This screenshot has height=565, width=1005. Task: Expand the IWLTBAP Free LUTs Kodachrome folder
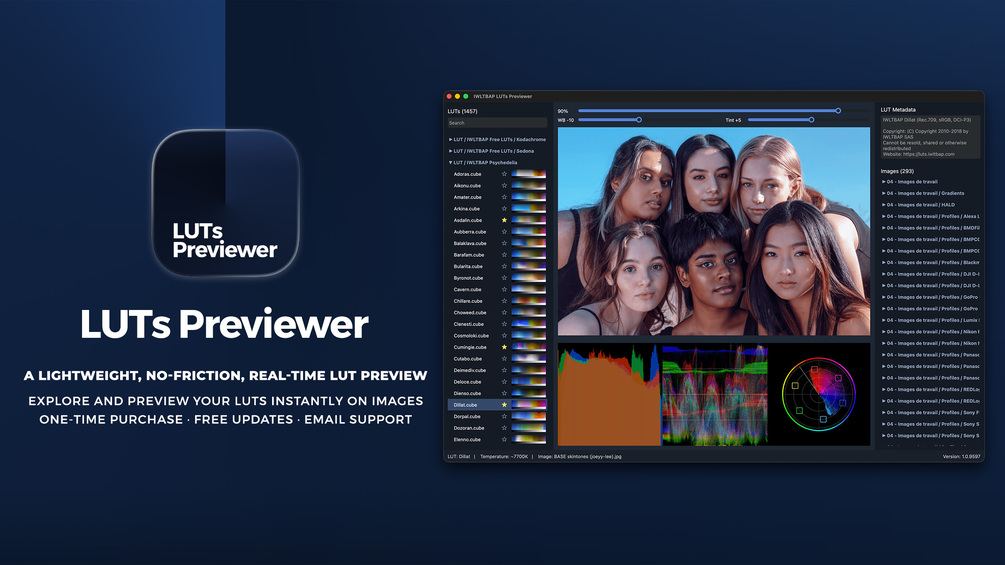pyautogui.click(x=497, y=140)
